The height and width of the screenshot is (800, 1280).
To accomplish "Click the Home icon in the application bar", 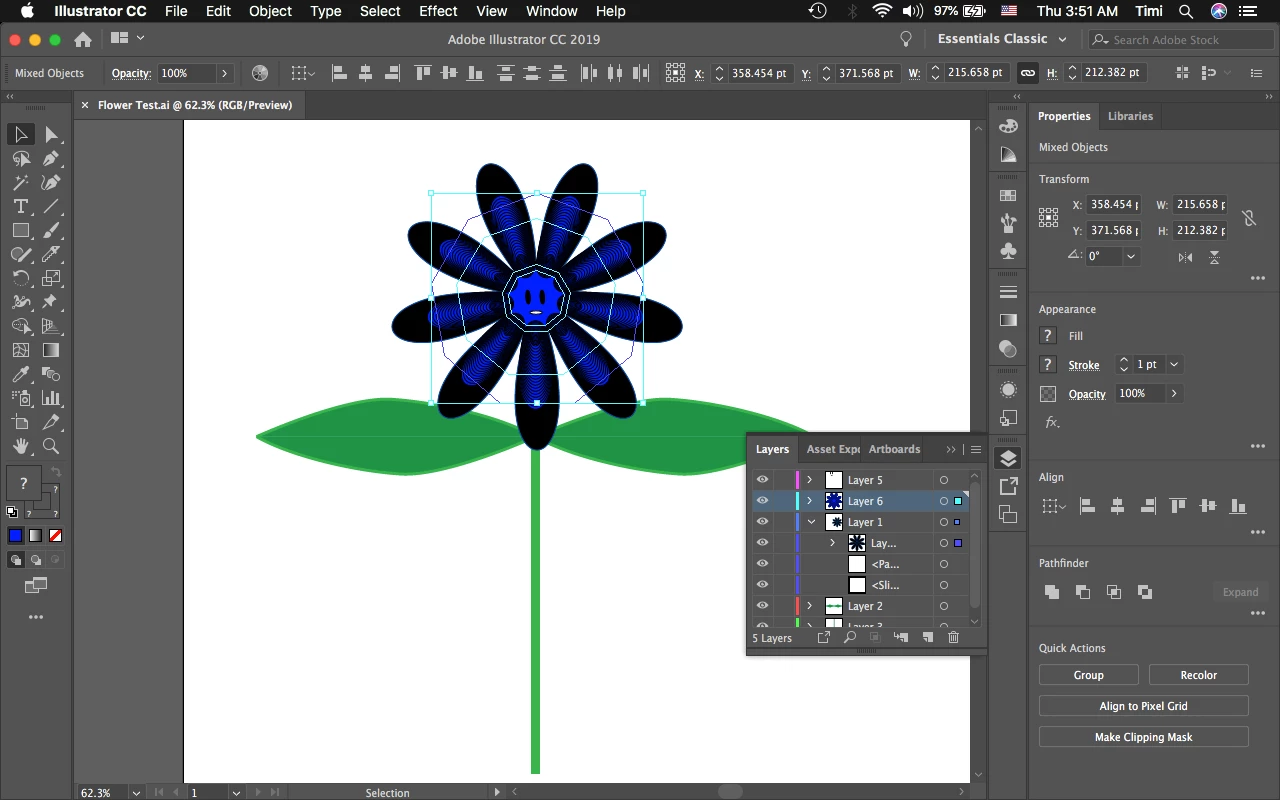I will (x=83, y=39).
